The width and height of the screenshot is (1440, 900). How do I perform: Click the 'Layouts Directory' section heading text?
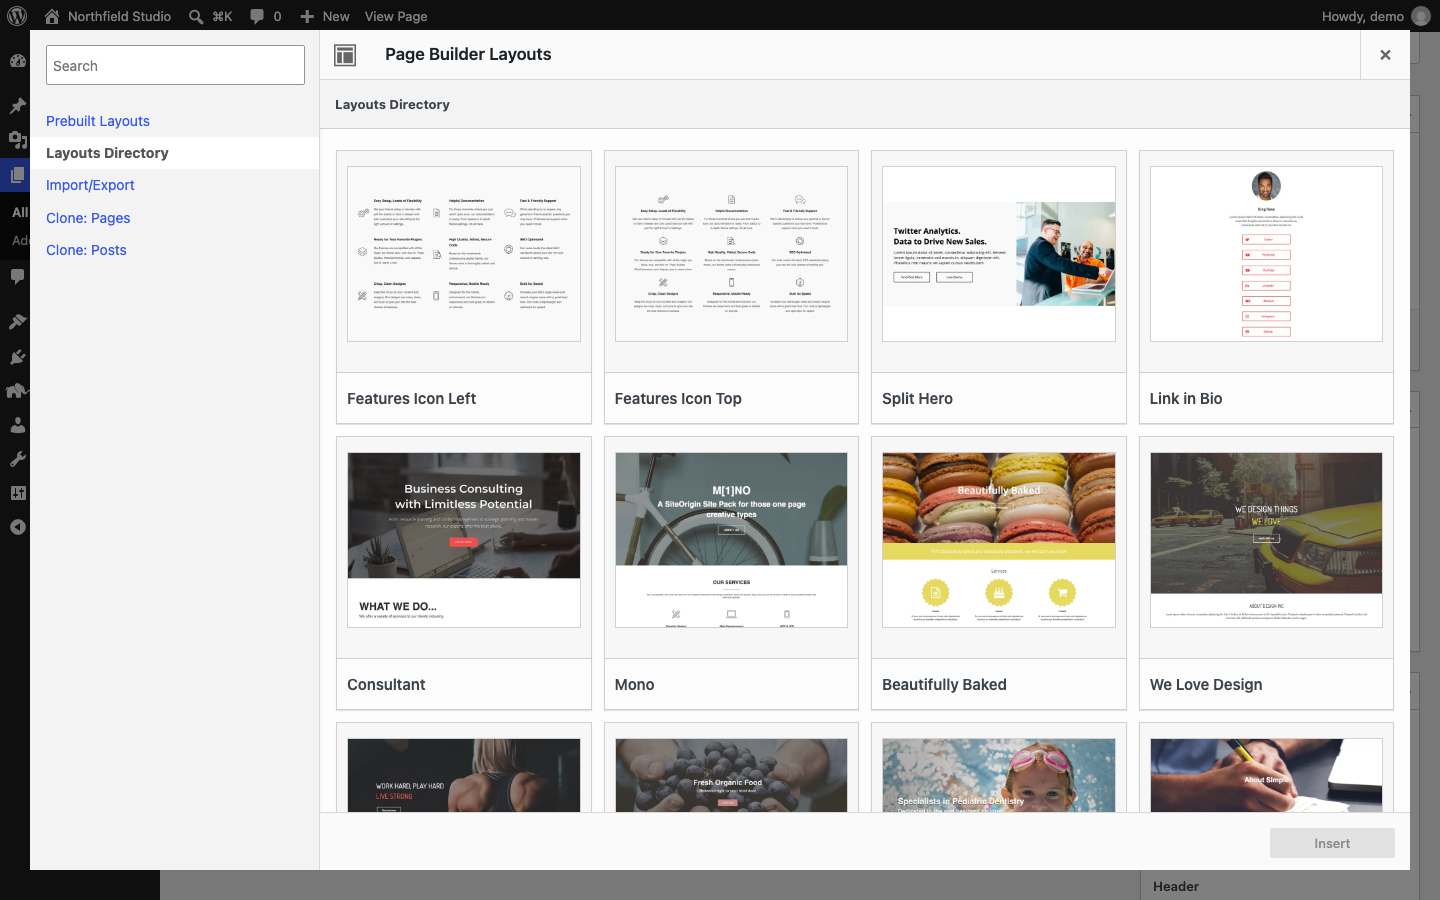coord(392,104)
